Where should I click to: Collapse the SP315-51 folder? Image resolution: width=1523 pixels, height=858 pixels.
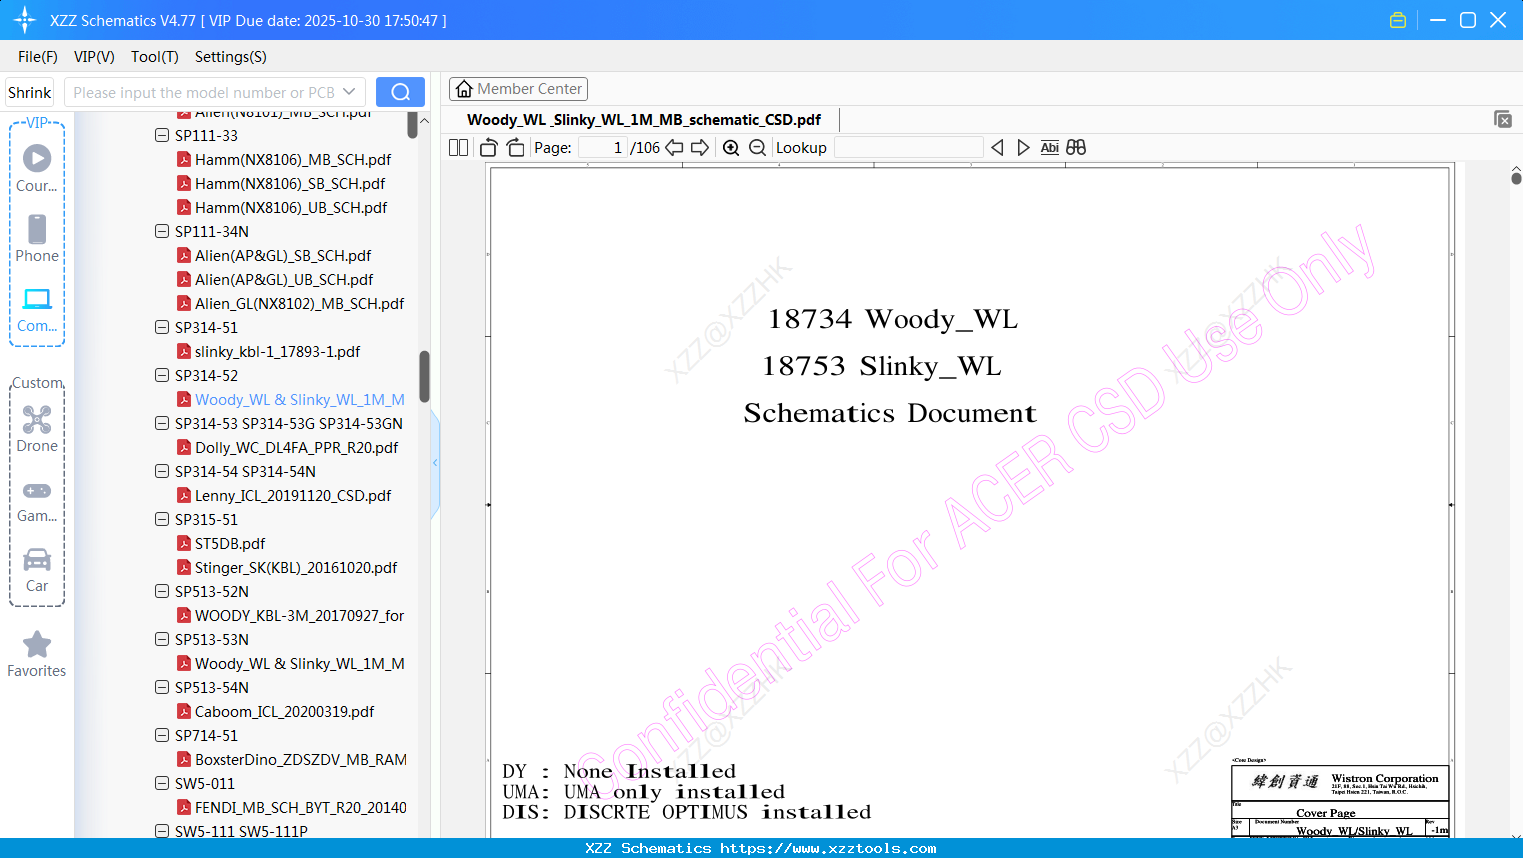162,519
